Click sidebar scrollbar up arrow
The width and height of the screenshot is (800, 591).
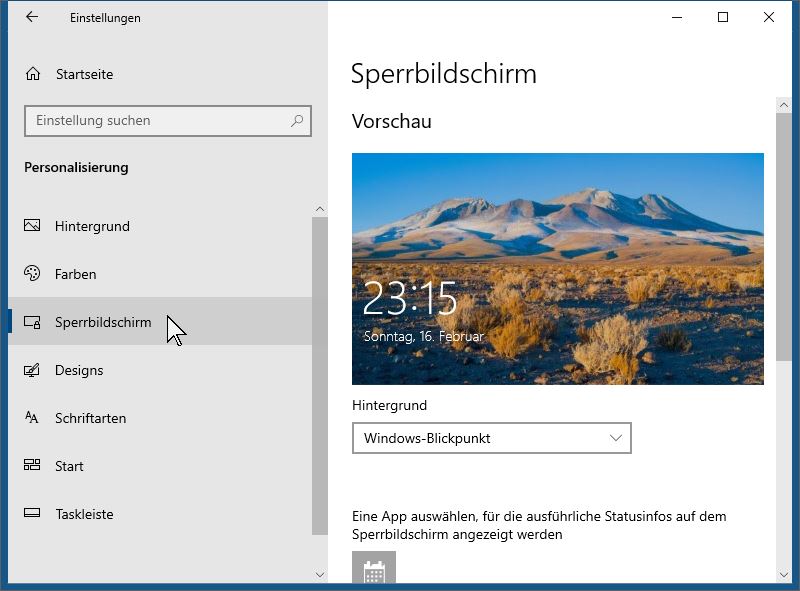[x=320, y=209]
